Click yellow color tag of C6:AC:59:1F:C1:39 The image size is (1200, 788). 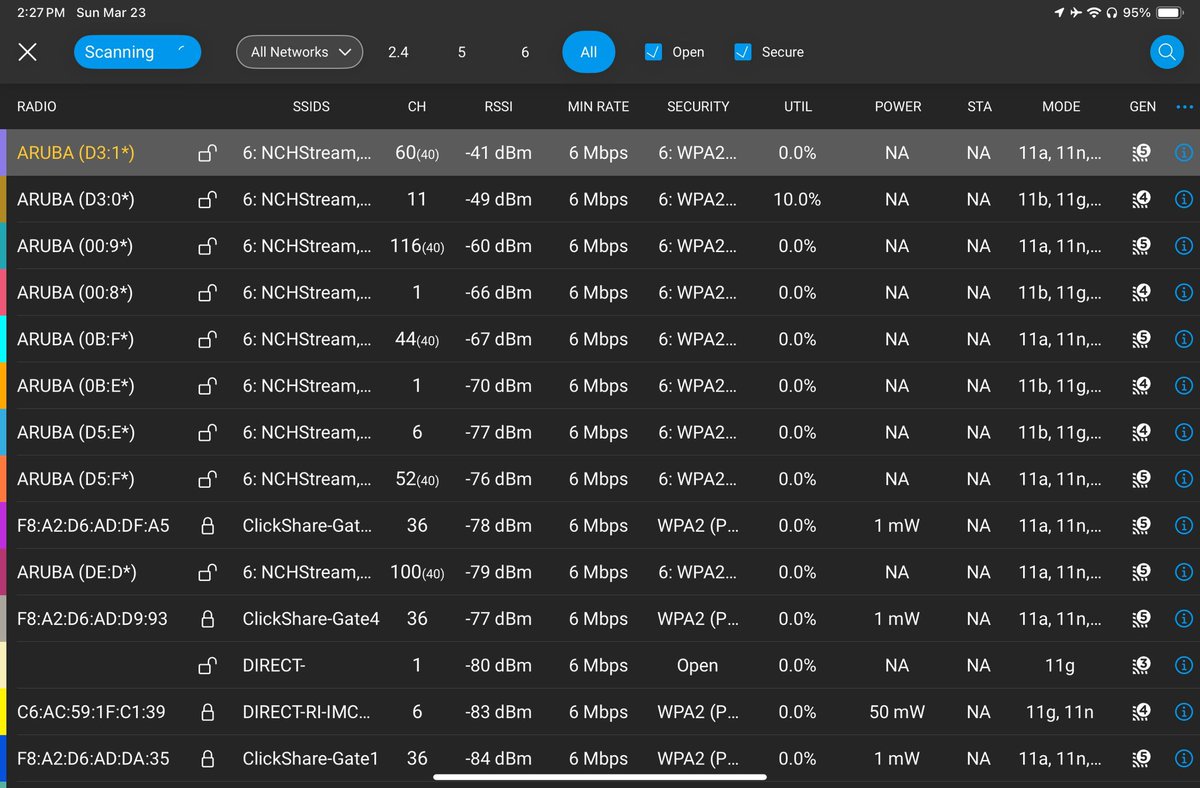pos(3,712)
